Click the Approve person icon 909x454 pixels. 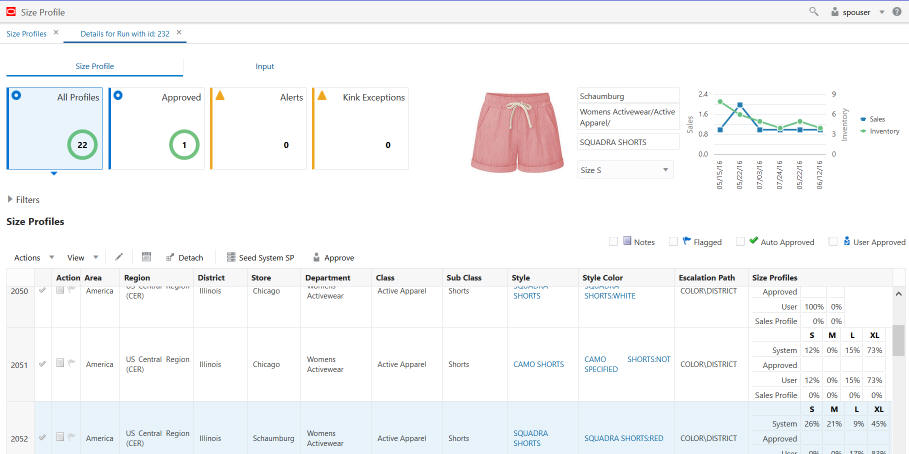(x=317, y=257)
